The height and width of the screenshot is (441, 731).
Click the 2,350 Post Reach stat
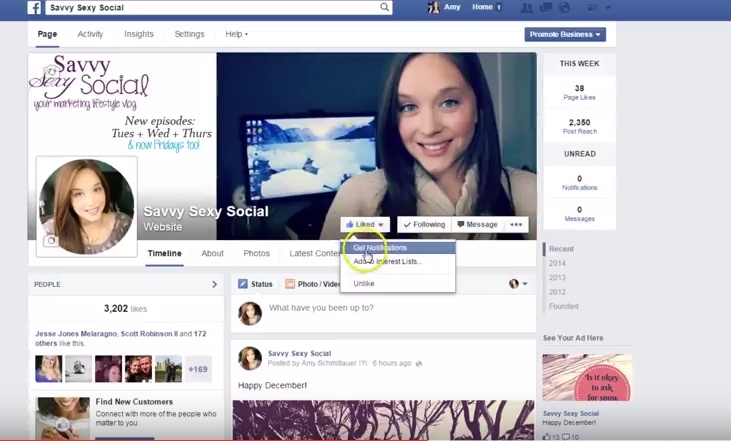[579, 126]
